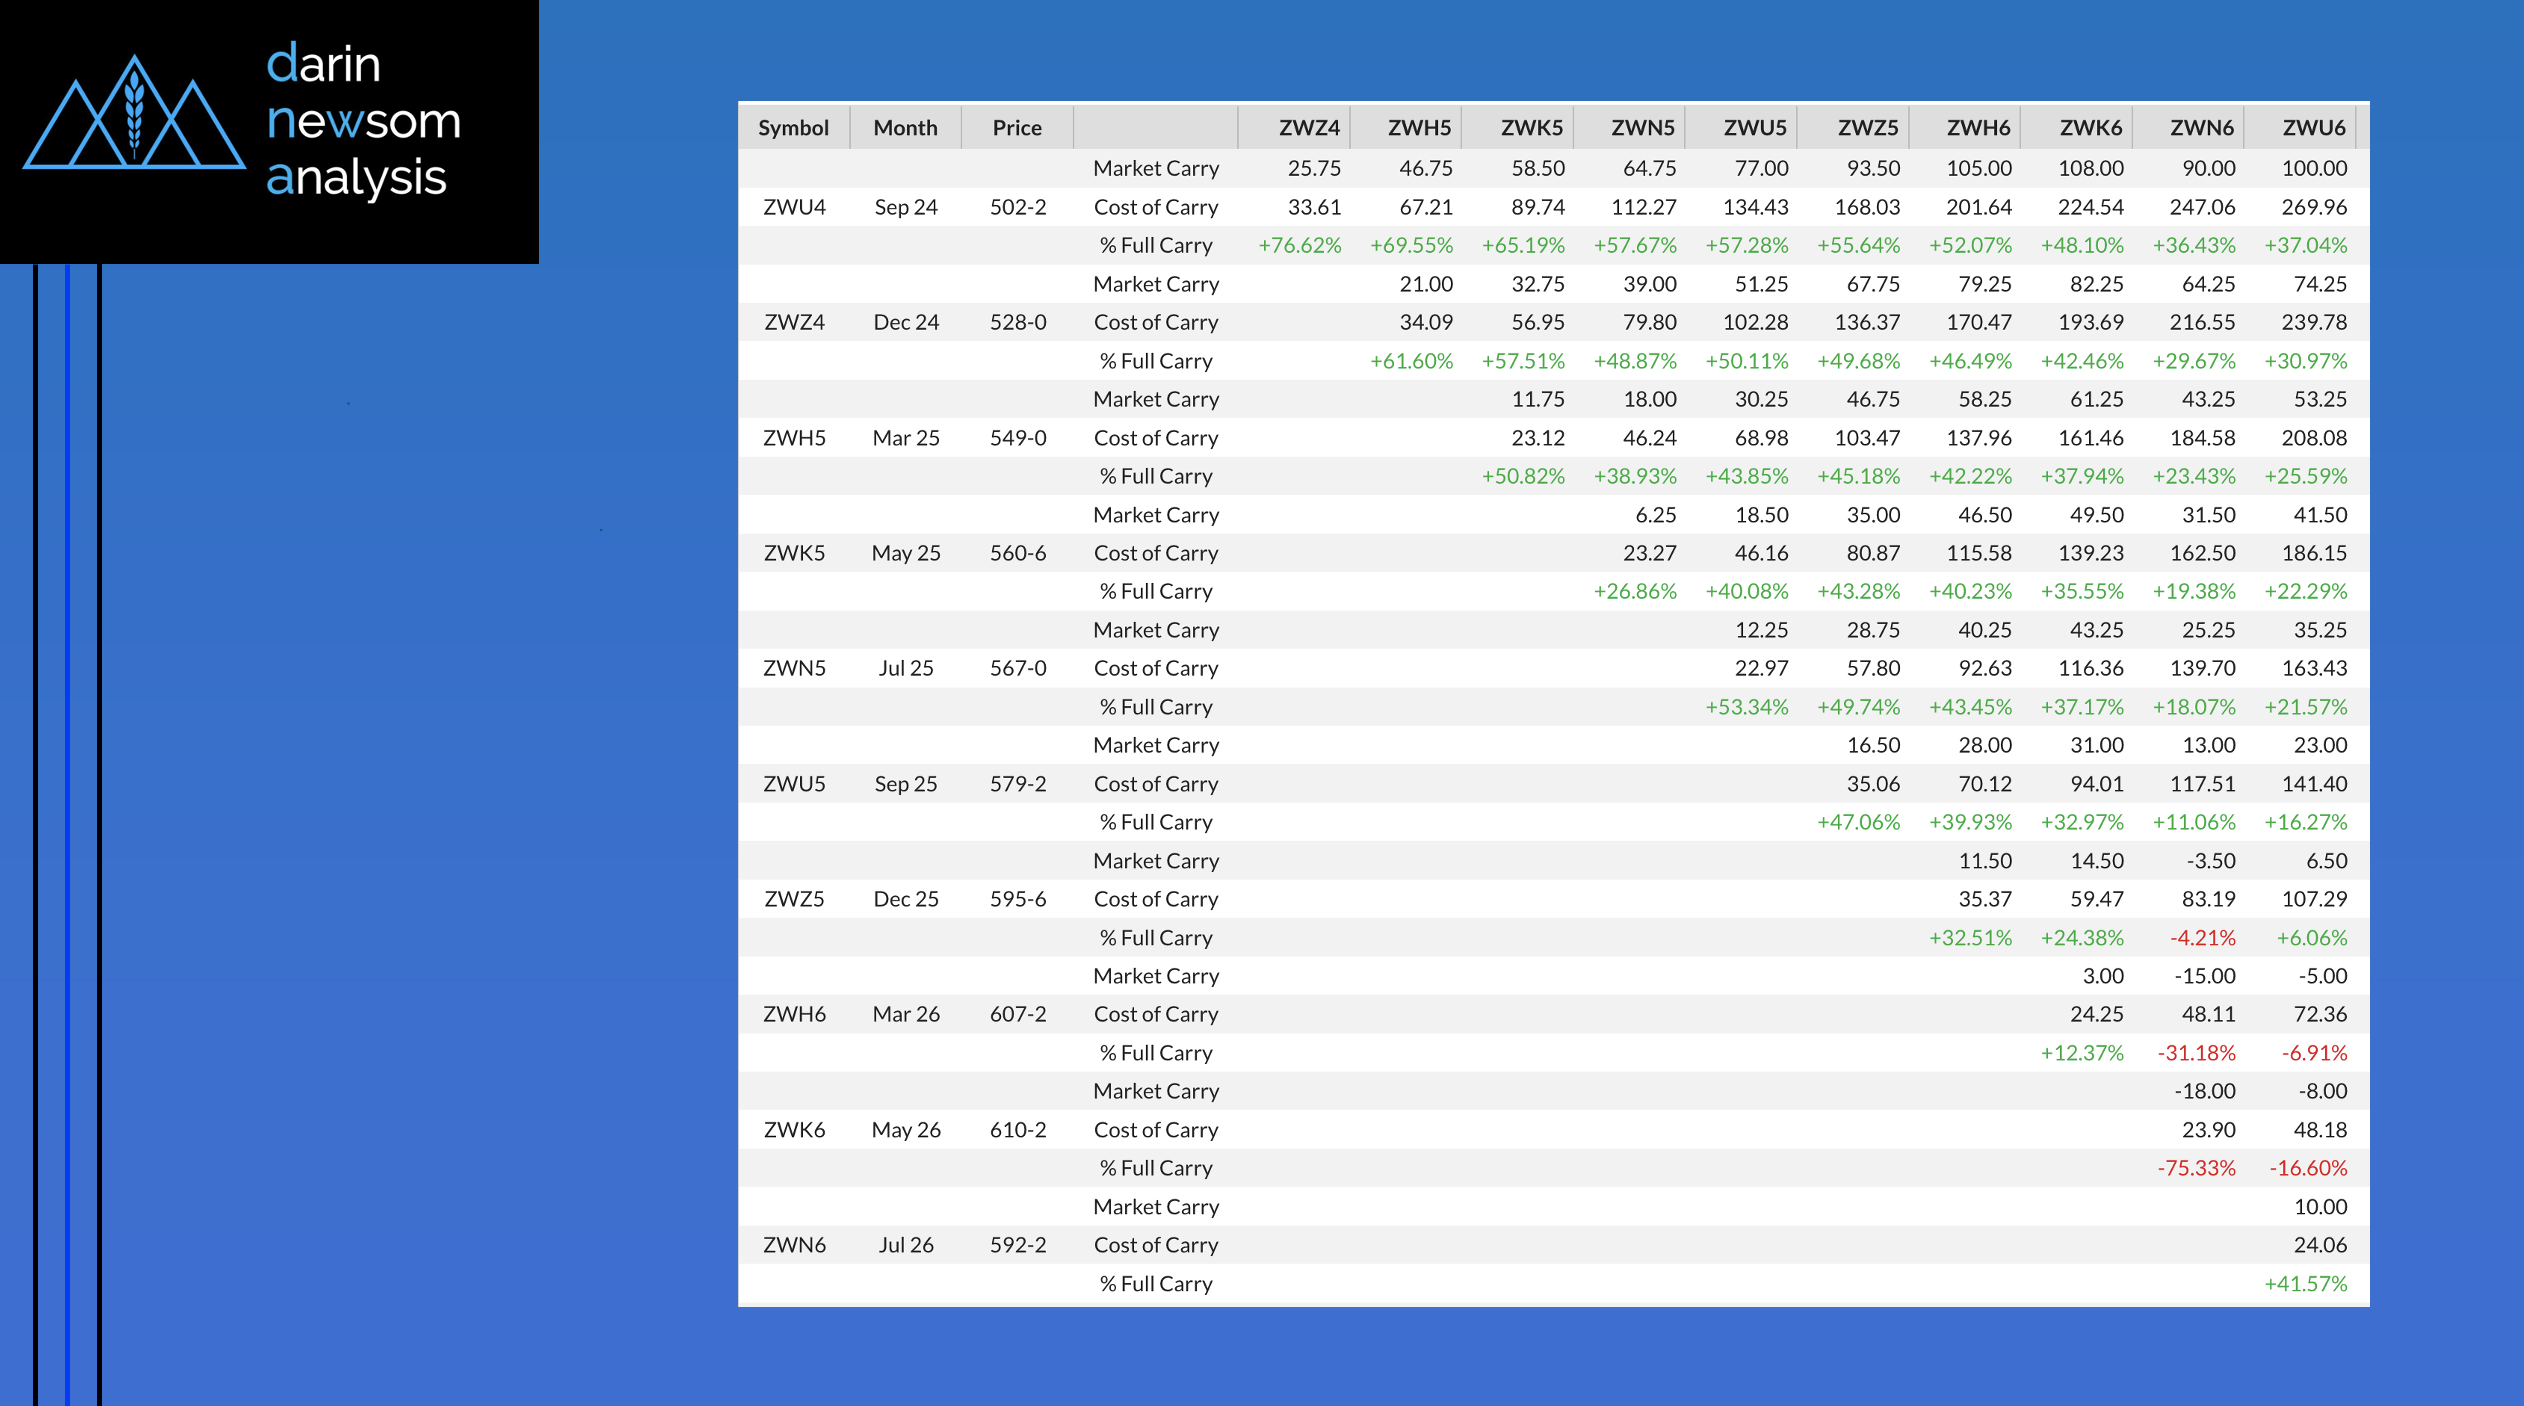Screen dimensions: 2524x1406
Task: Click the Darin Newsom Analysis mountain logo
Action: click(134, 112)
